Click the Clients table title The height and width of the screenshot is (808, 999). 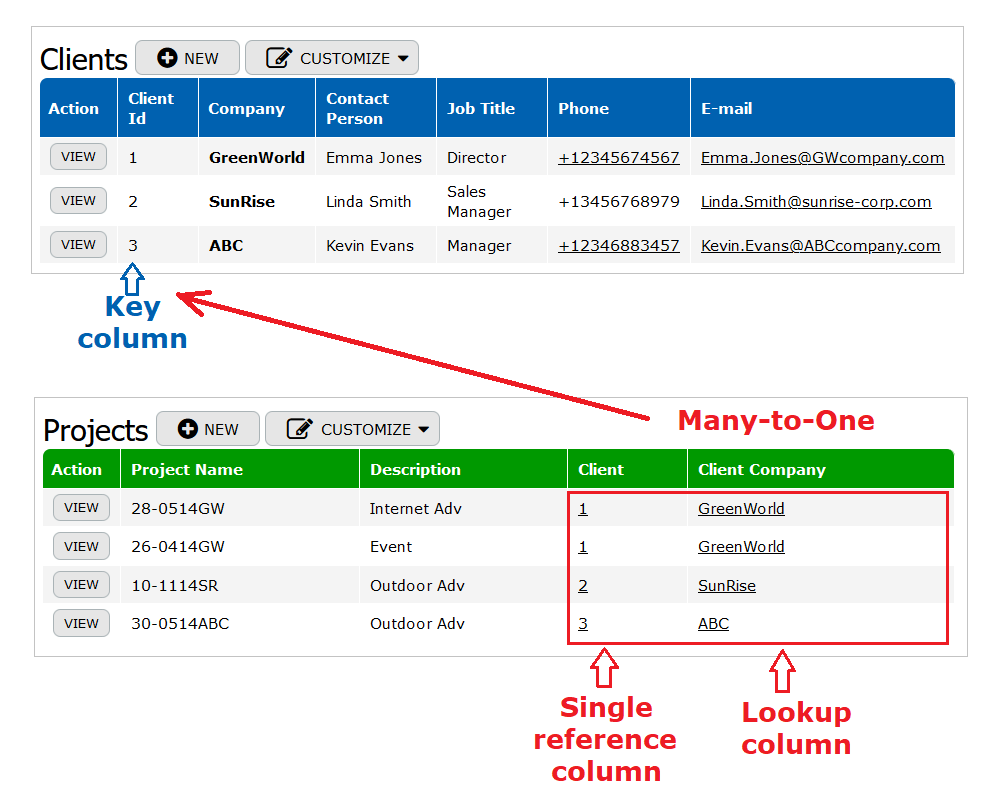point(83,59)
